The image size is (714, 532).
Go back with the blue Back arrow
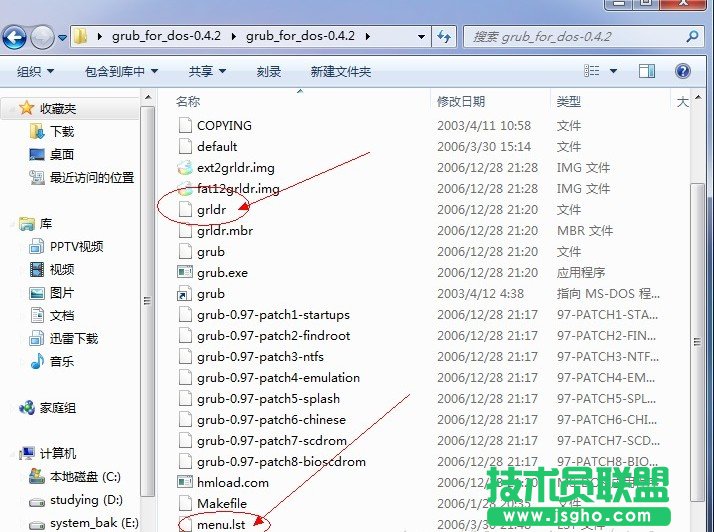[15, 37]
